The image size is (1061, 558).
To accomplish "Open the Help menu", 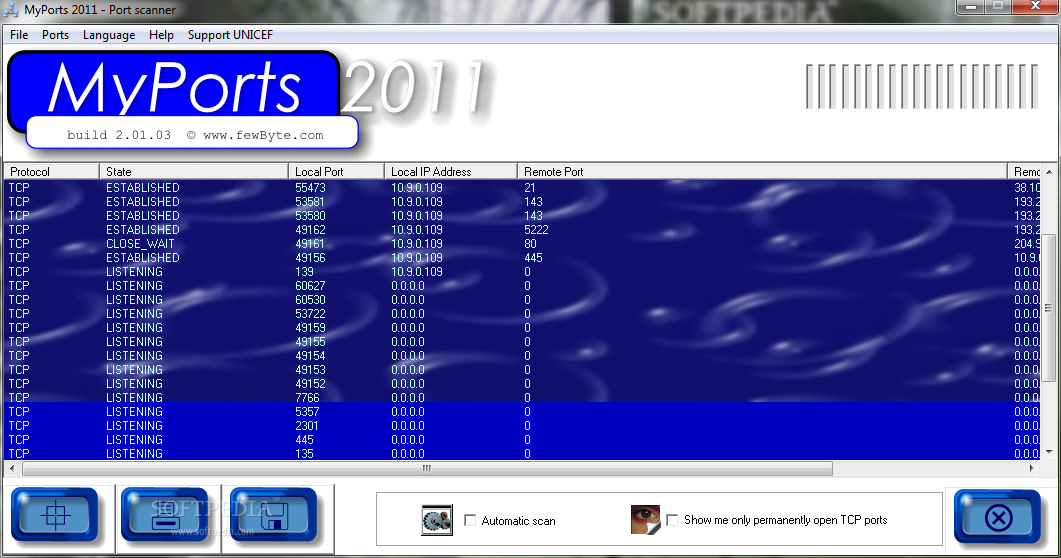I will [161, 34].
